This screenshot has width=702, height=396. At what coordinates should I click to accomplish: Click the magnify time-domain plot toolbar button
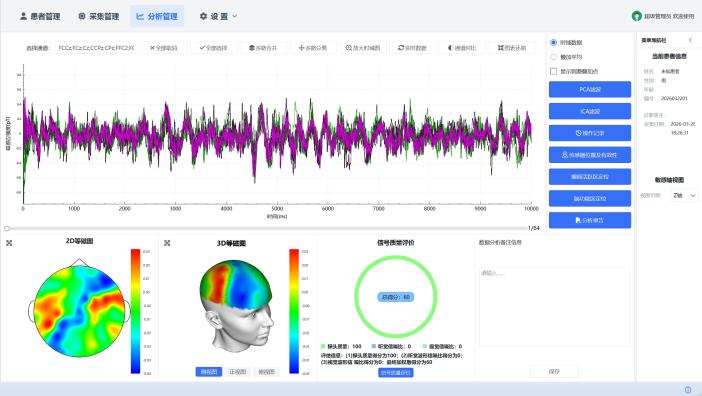(363, 48)
